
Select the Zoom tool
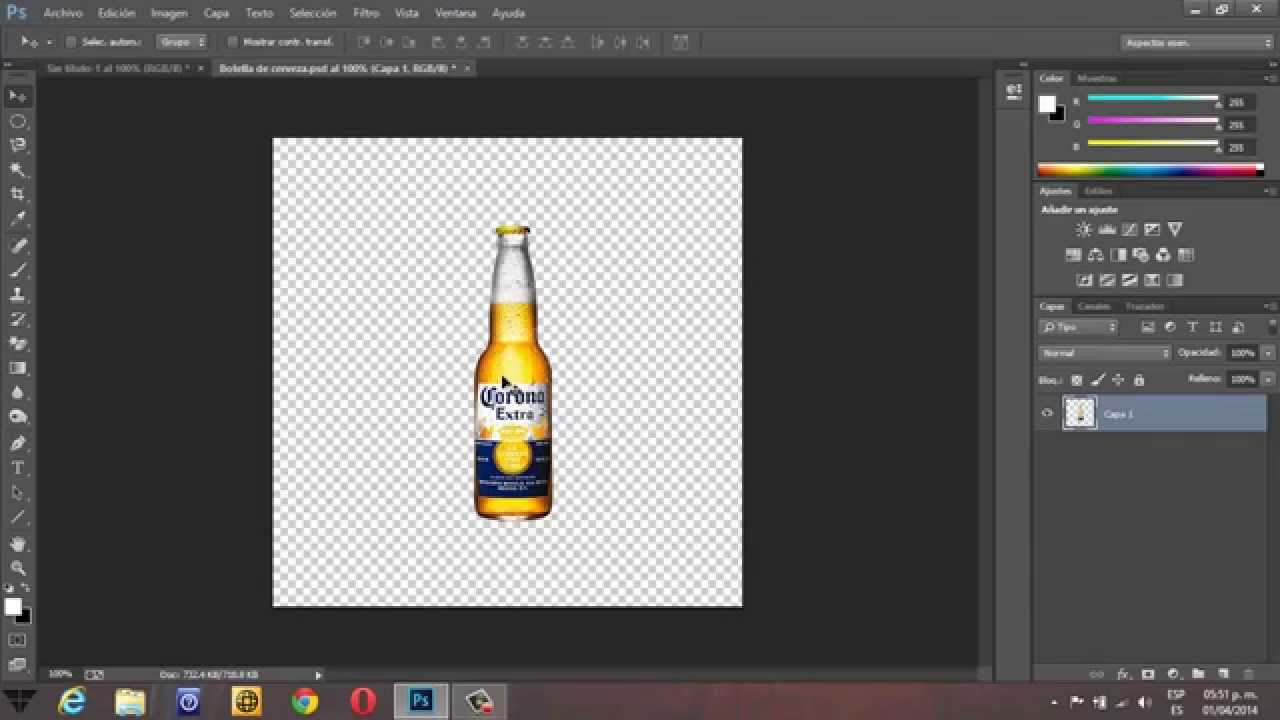click(18, 568)
